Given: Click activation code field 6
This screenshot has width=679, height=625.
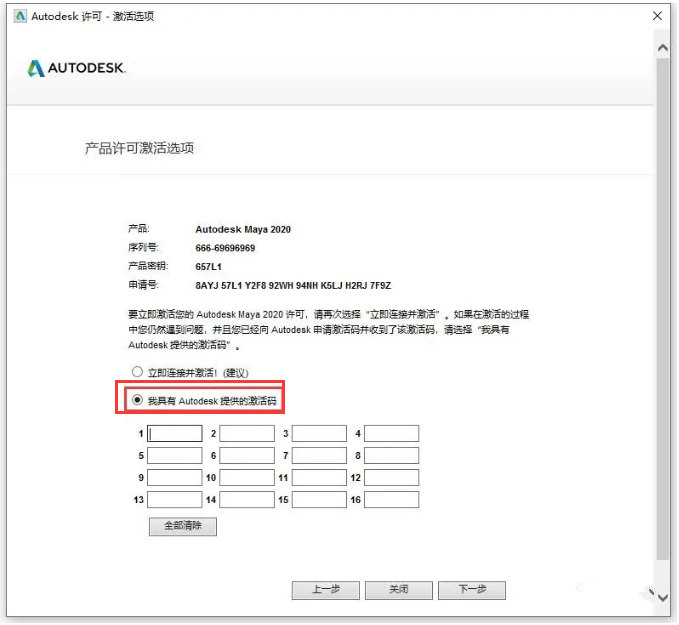Looking at the screenshot, I should [x=247, y=455].
